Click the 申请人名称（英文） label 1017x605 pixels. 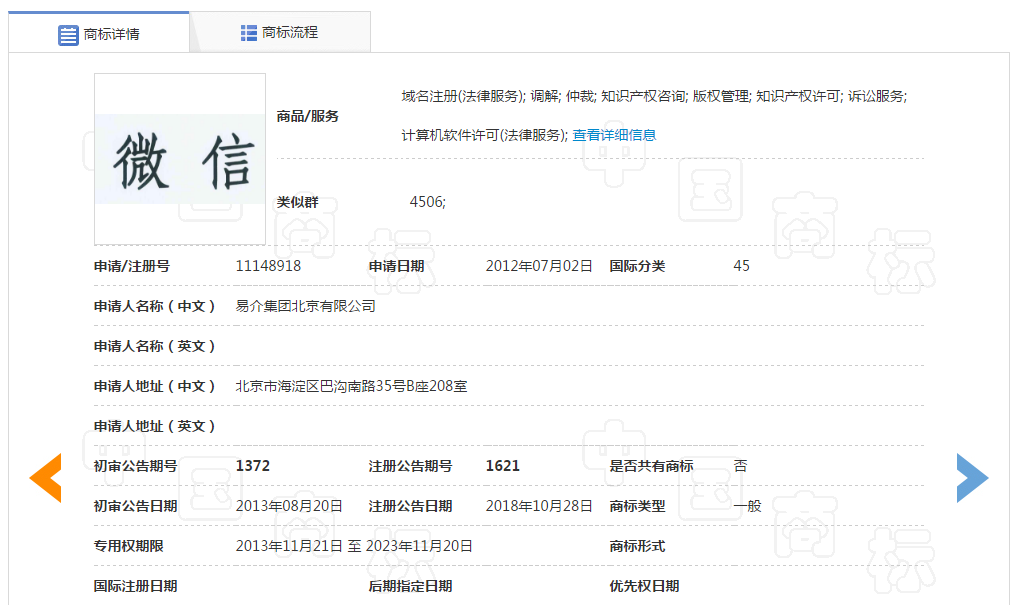(x=154, y=346)
